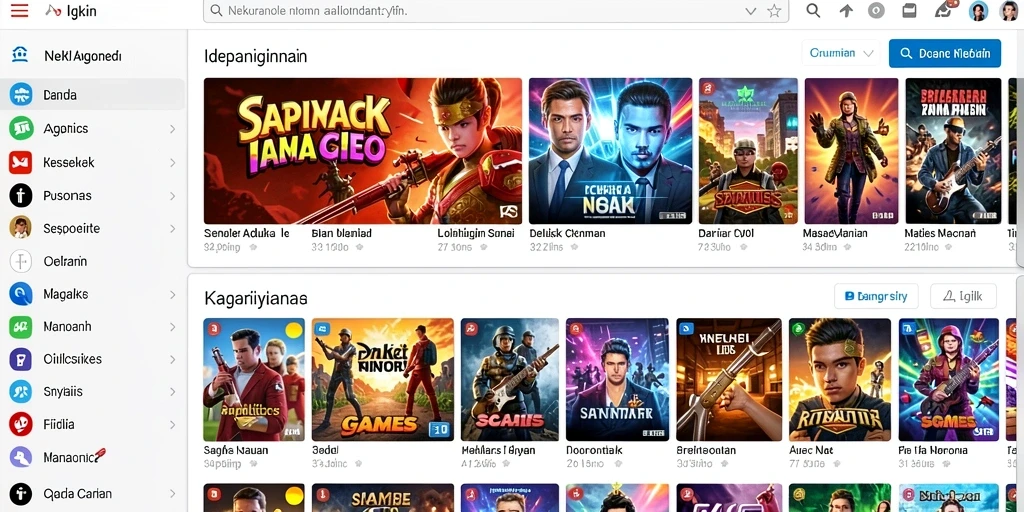Expand the Kessekek chevron
This screenshot has height=512, width=1024.
pyautogui.click(x=172, y=163)
